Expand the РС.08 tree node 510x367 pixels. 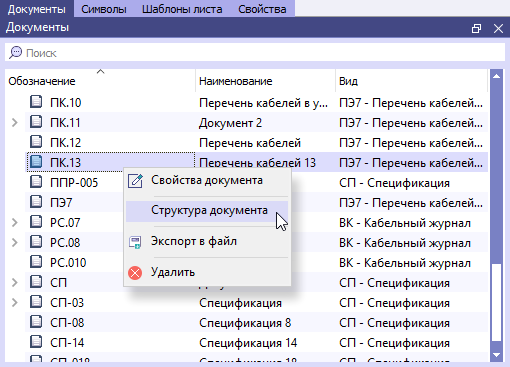(14, 242)
